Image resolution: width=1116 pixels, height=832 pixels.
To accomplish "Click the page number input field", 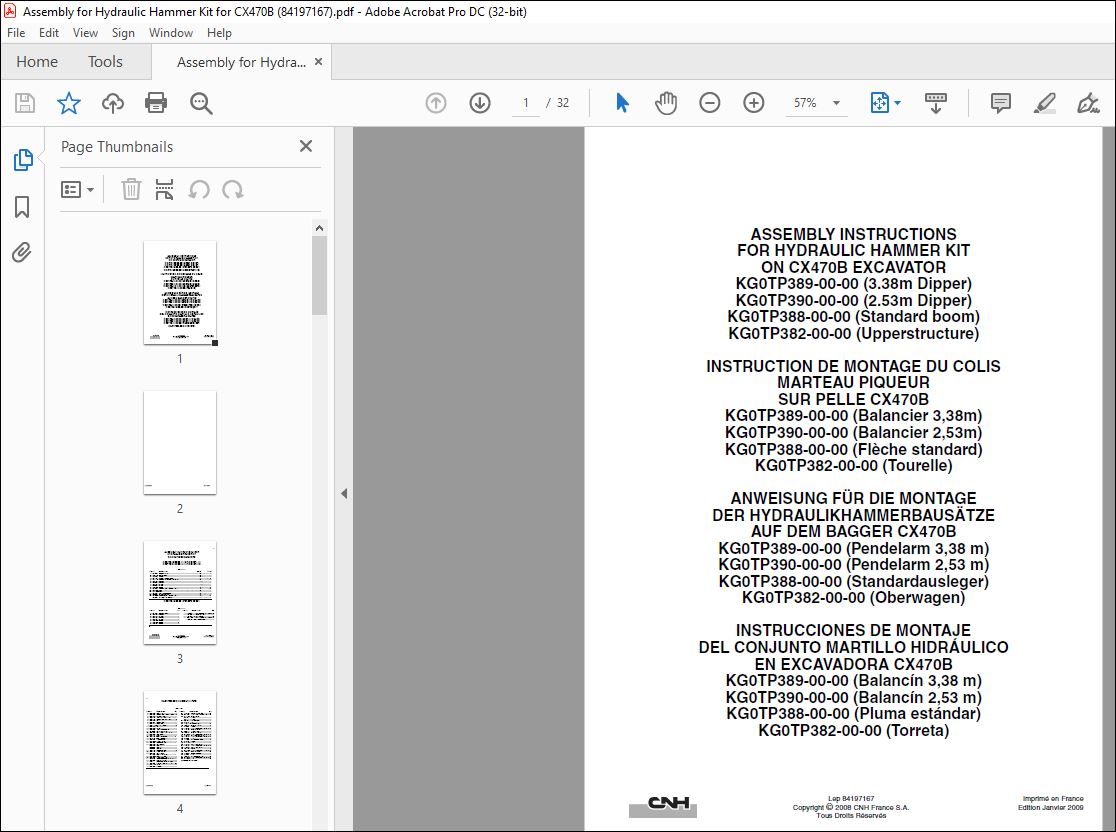I will [526, 103].
